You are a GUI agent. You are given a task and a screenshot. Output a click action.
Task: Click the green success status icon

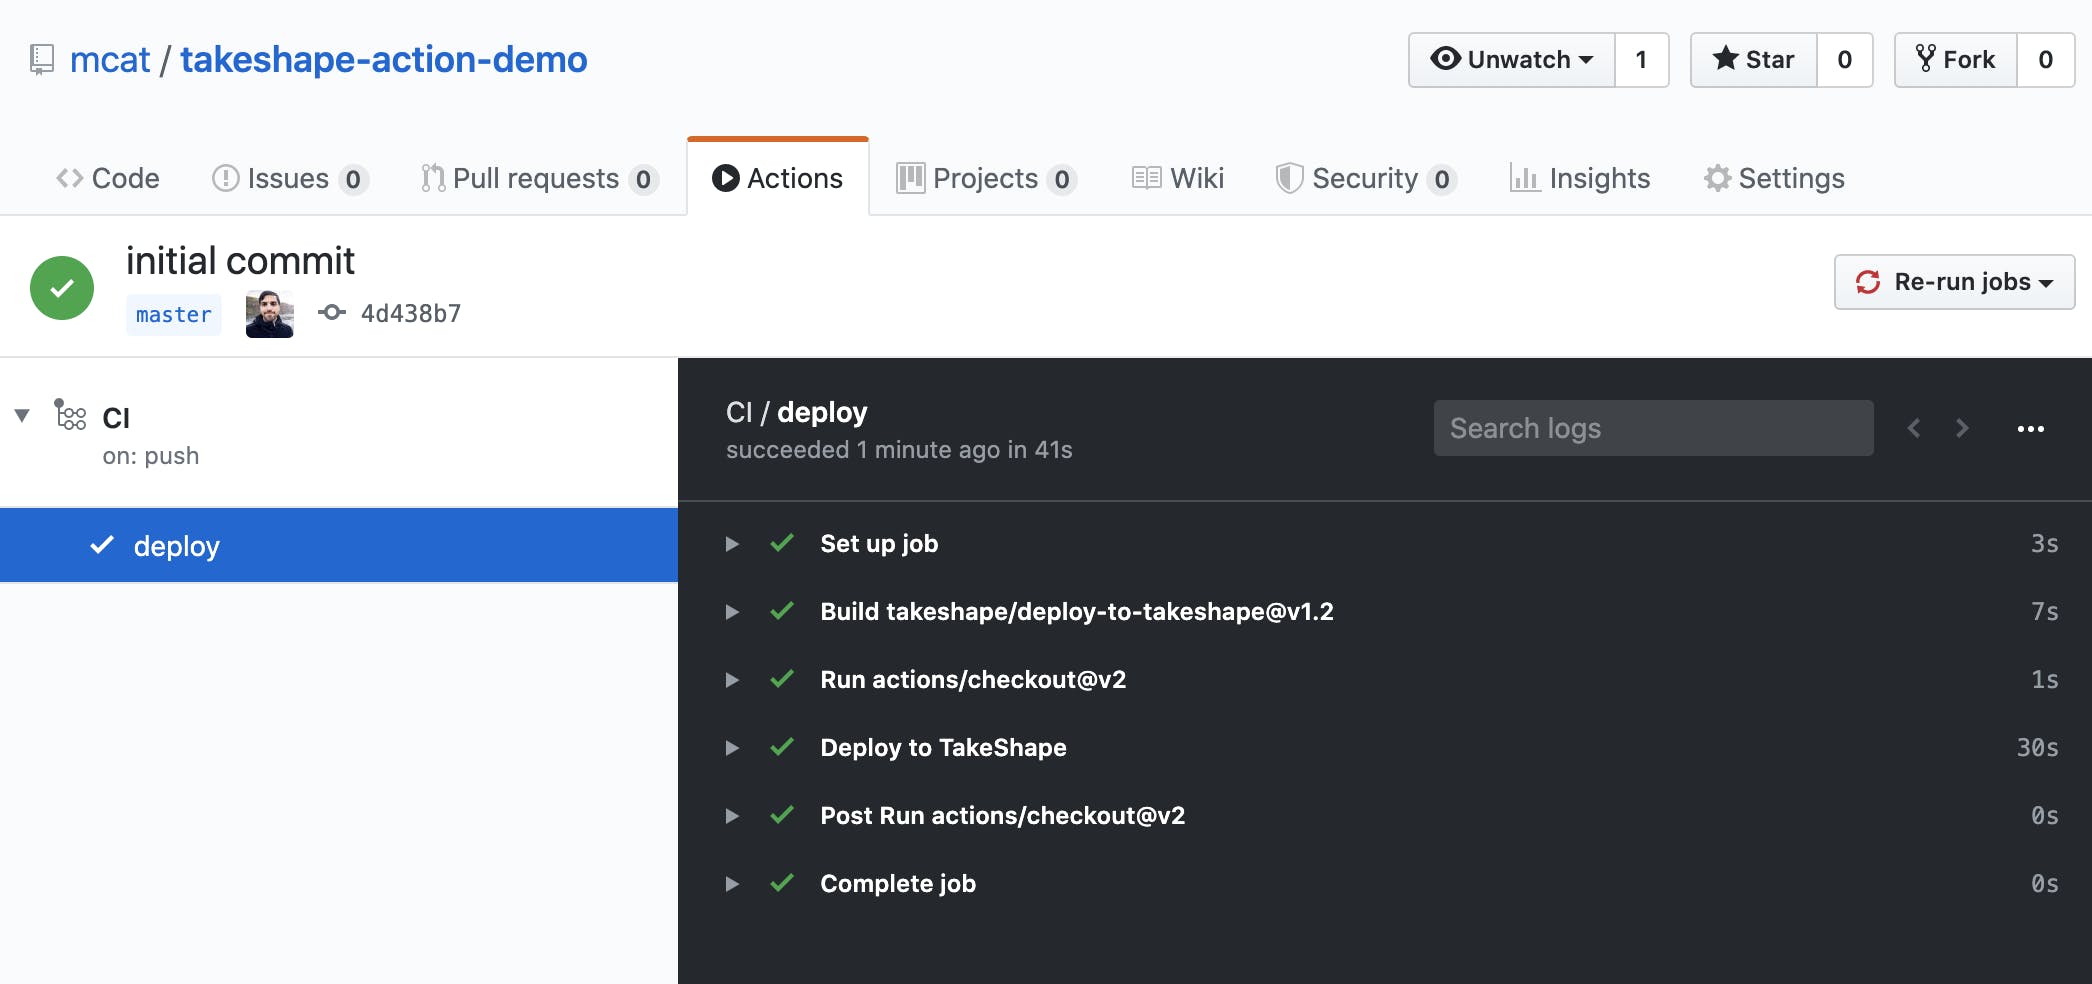coord(62,288)
